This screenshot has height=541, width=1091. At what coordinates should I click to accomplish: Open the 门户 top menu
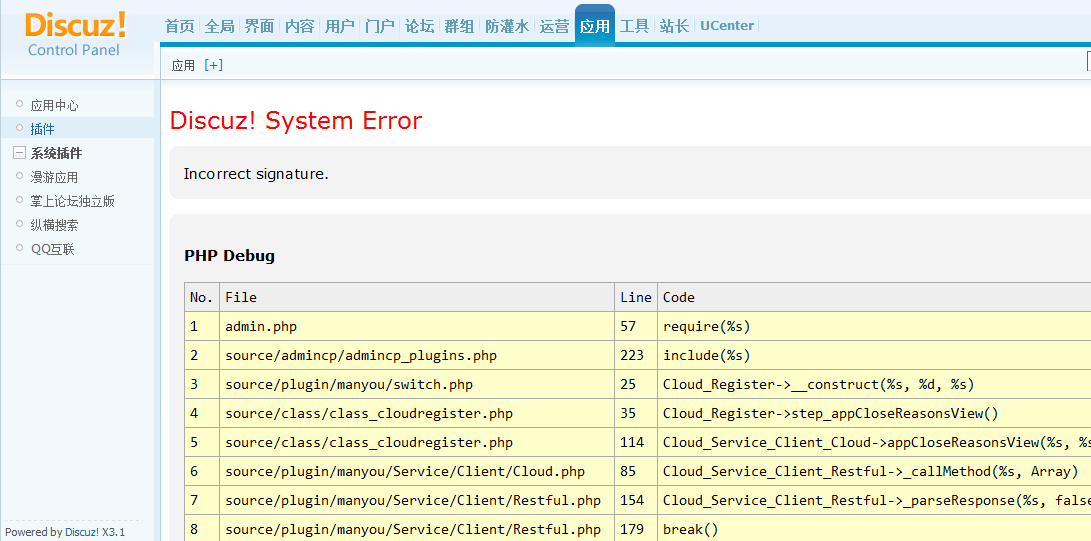coord(380,26)
